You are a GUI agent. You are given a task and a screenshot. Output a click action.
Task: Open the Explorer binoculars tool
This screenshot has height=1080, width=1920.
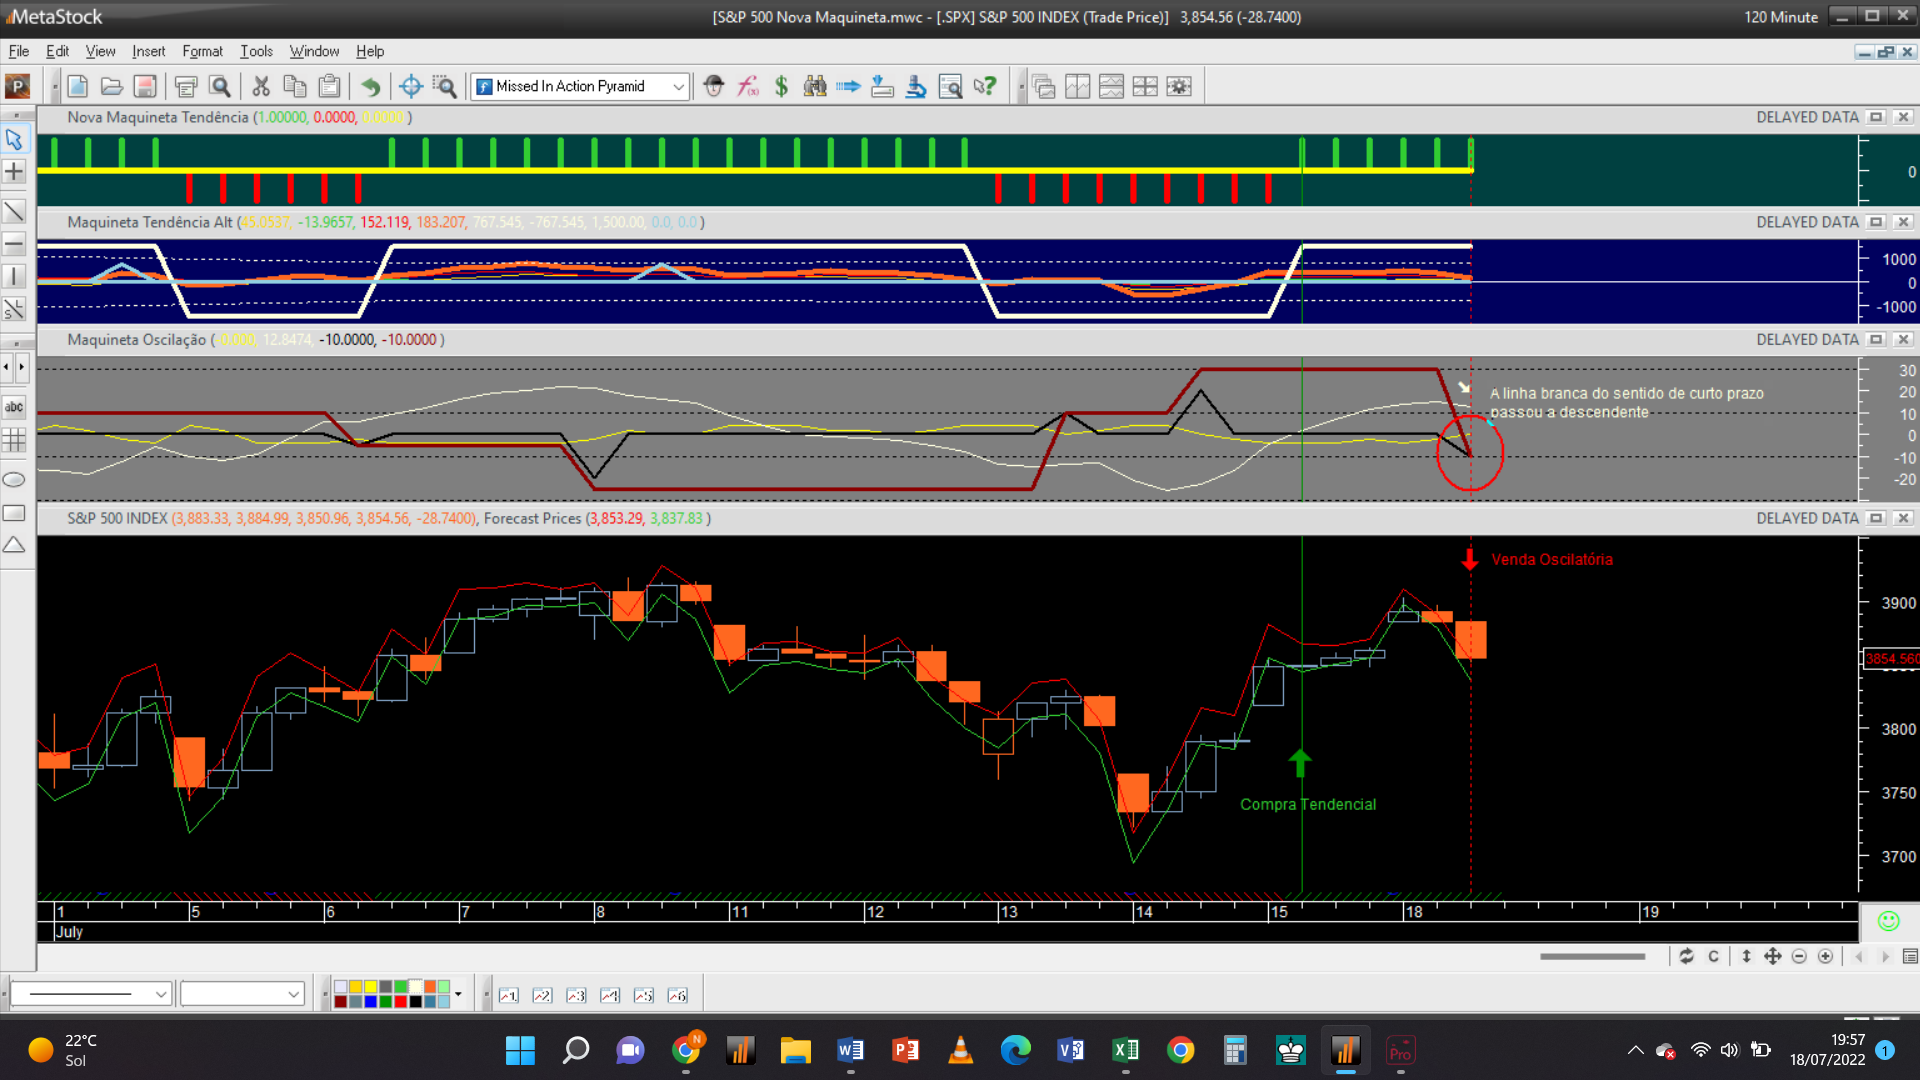point(815,87)
